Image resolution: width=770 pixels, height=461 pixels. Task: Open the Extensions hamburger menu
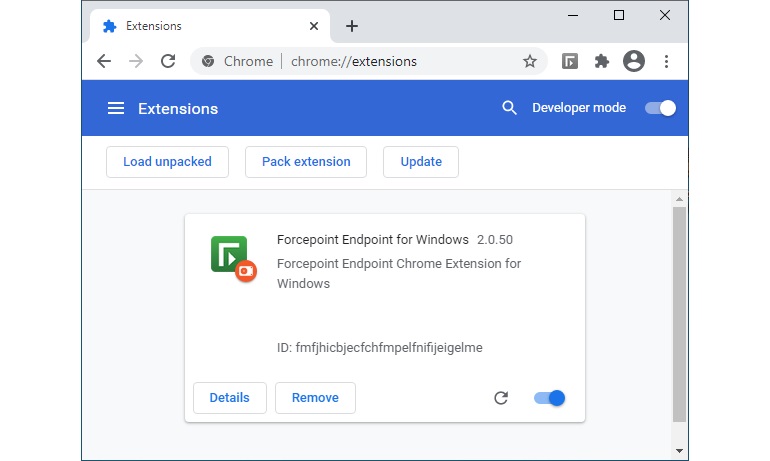pos(116,108)
